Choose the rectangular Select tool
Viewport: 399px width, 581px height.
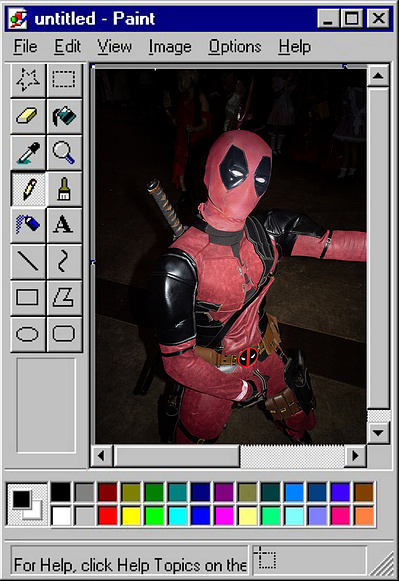point(64,80)
